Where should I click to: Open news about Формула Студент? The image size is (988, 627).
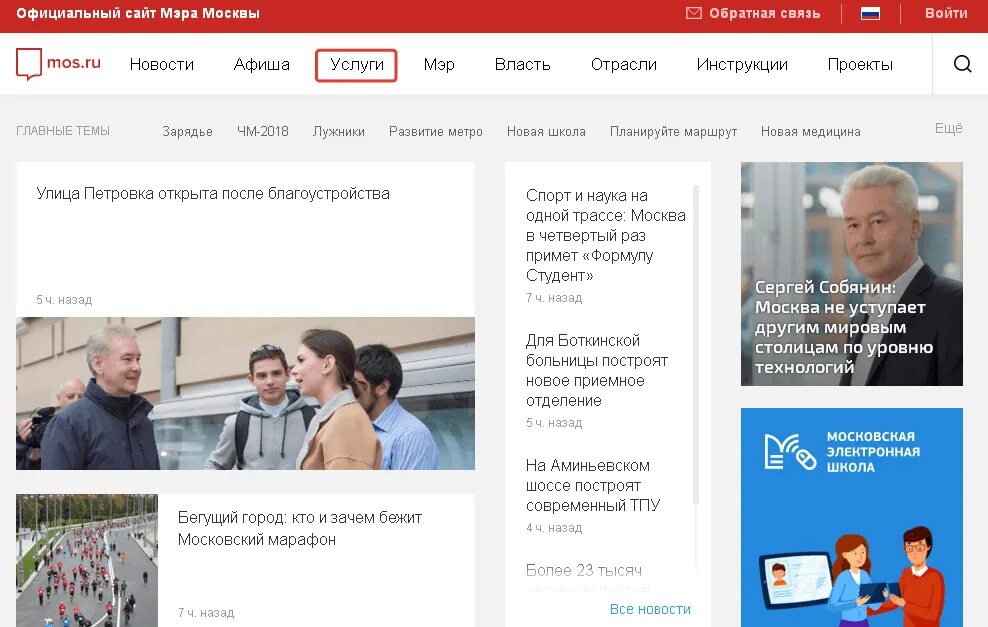click(606, 235)
